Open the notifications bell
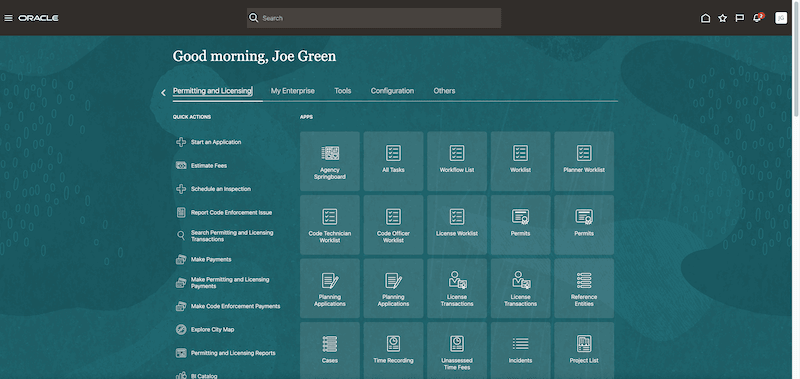The width and height of the screenshot is (800, 379). [757, 18]
